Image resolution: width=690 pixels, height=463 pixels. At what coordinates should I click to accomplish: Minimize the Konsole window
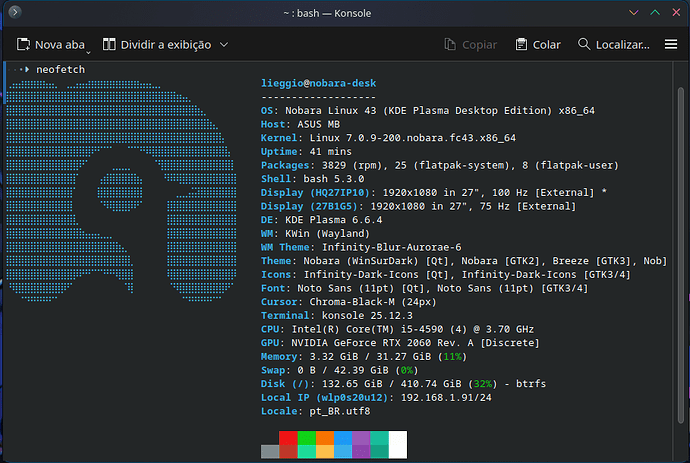633,13
